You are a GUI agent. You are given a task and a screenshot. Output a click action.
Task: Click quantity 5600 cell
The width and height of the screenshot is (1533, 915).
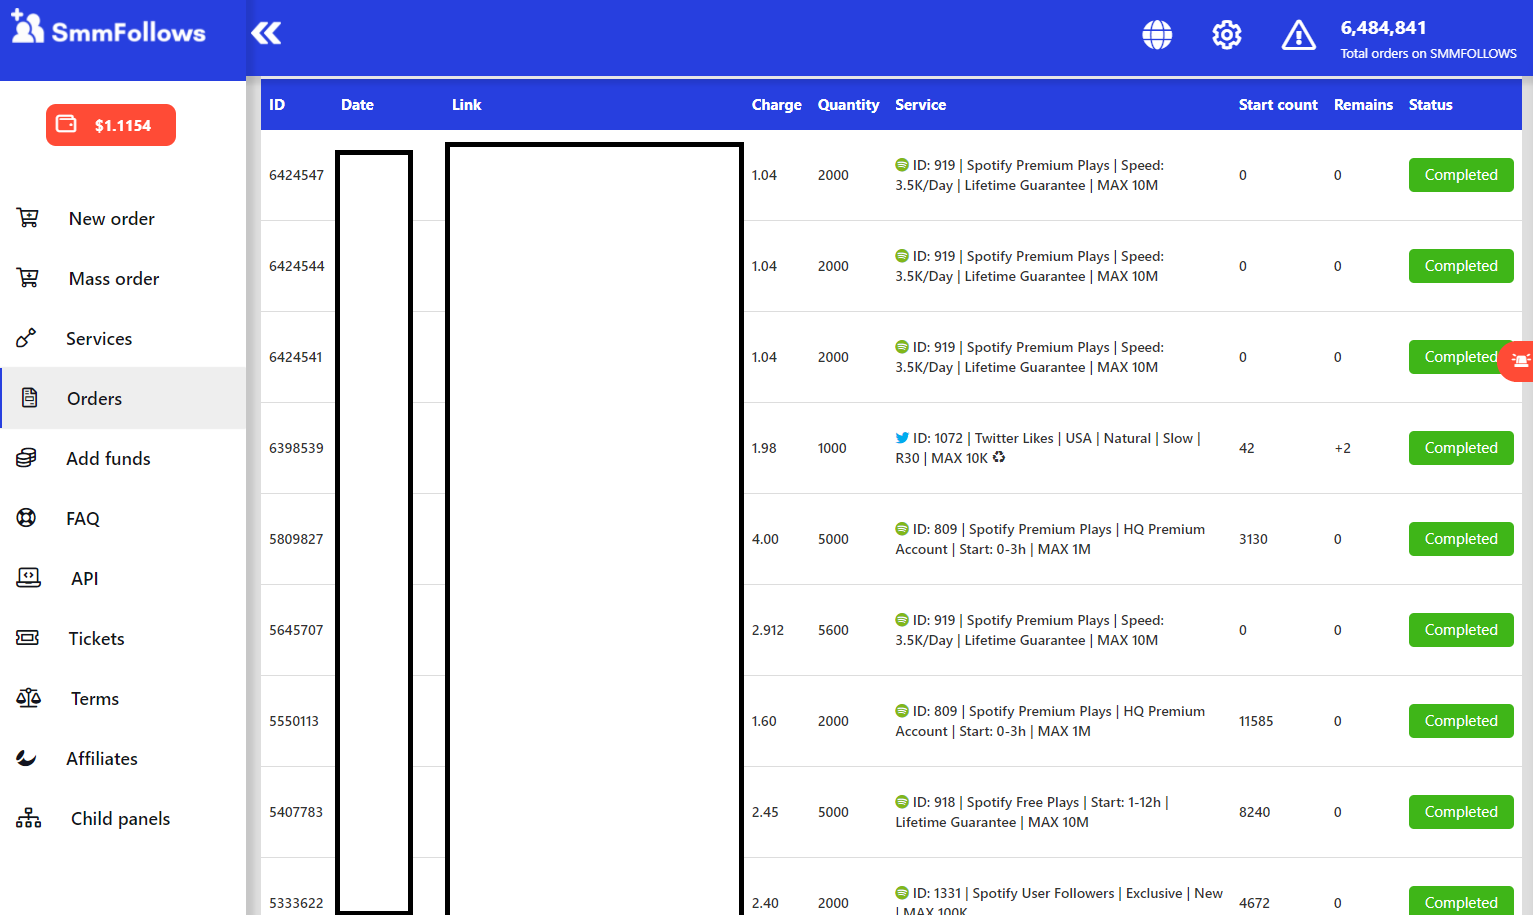[833, 630]
